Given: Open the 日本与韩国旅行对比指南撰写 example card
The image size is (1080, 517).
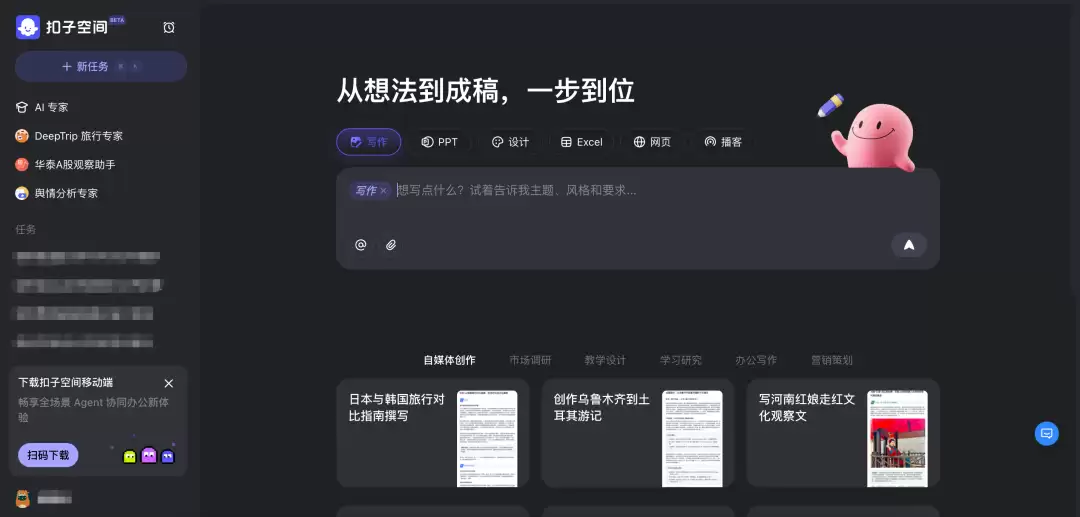Looking at the screenshot, I should coord(433,433).
